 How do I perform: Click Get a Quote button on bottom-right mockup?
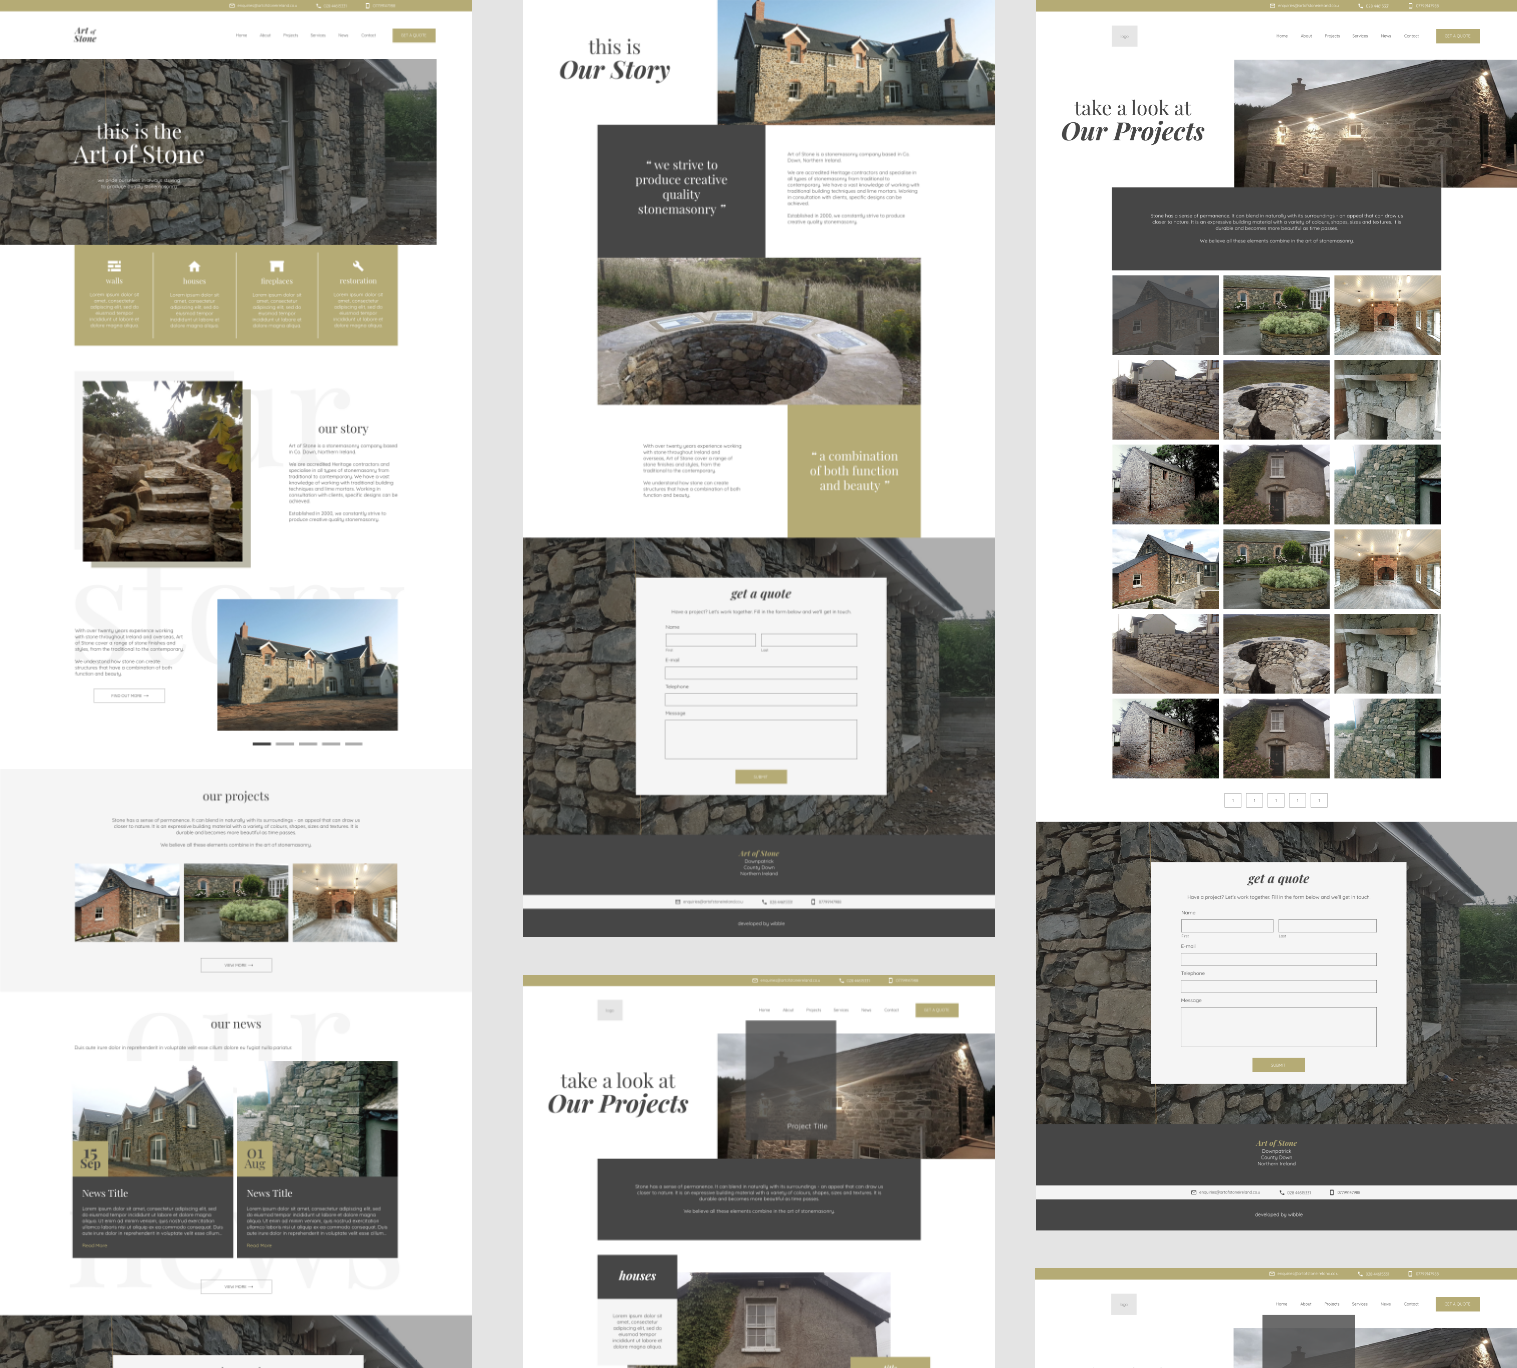[x=1458, y=1304]
